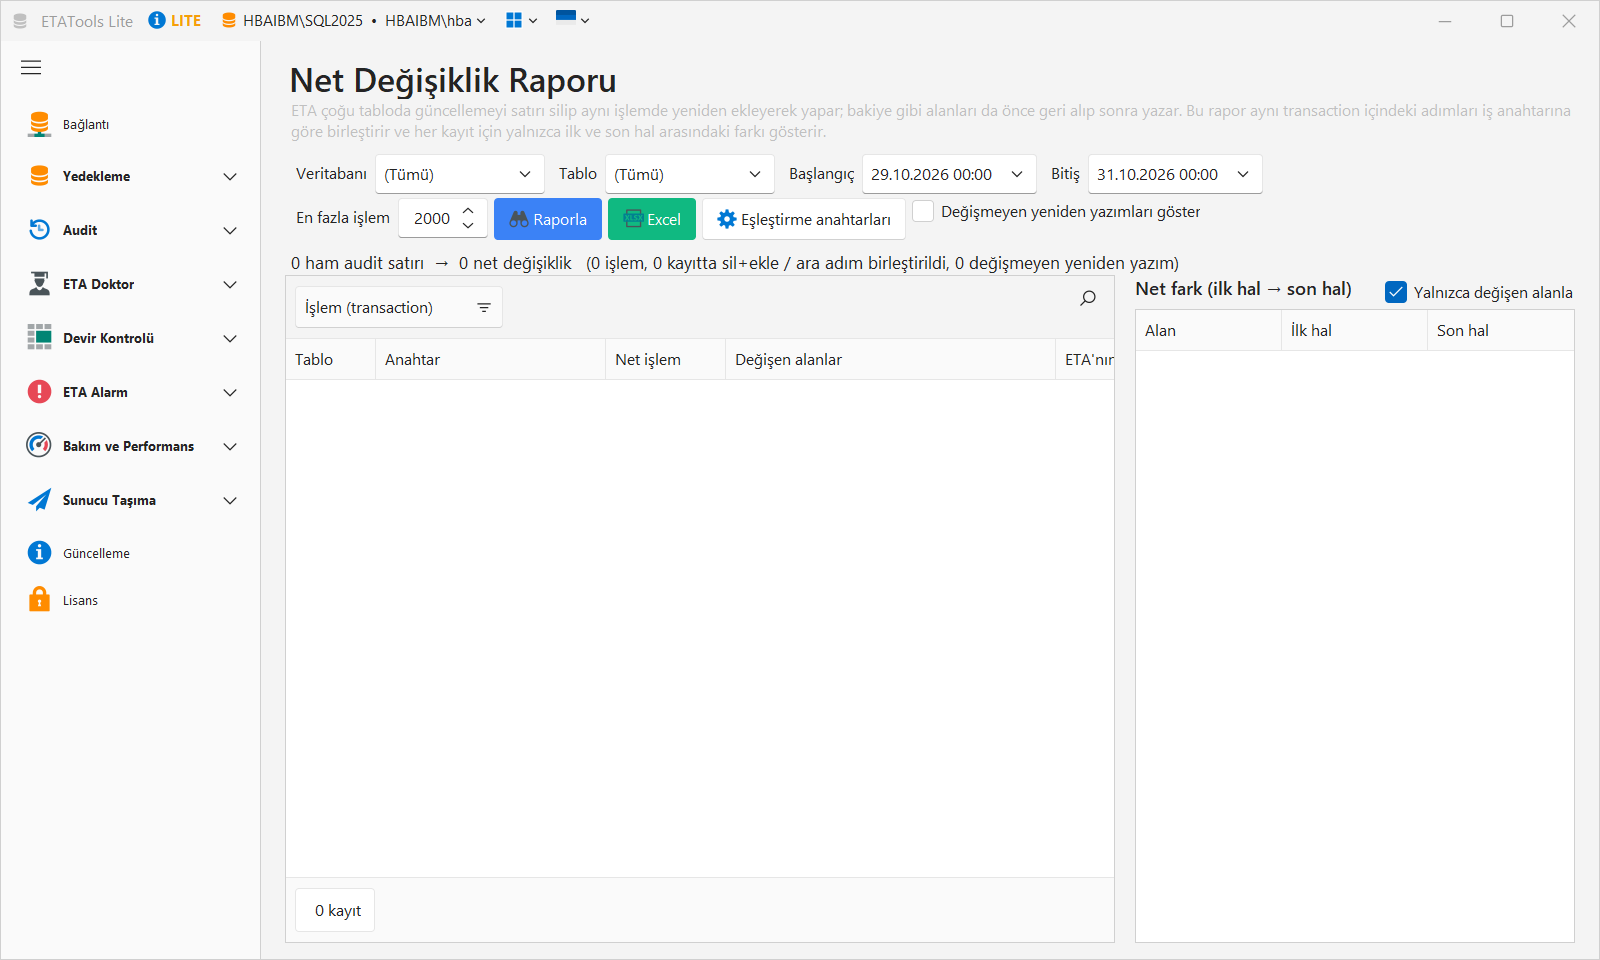Open the Bitiş date picker dropdown
The image size is (1600, 960).
pyautogui.click(x=1243, y=174)
